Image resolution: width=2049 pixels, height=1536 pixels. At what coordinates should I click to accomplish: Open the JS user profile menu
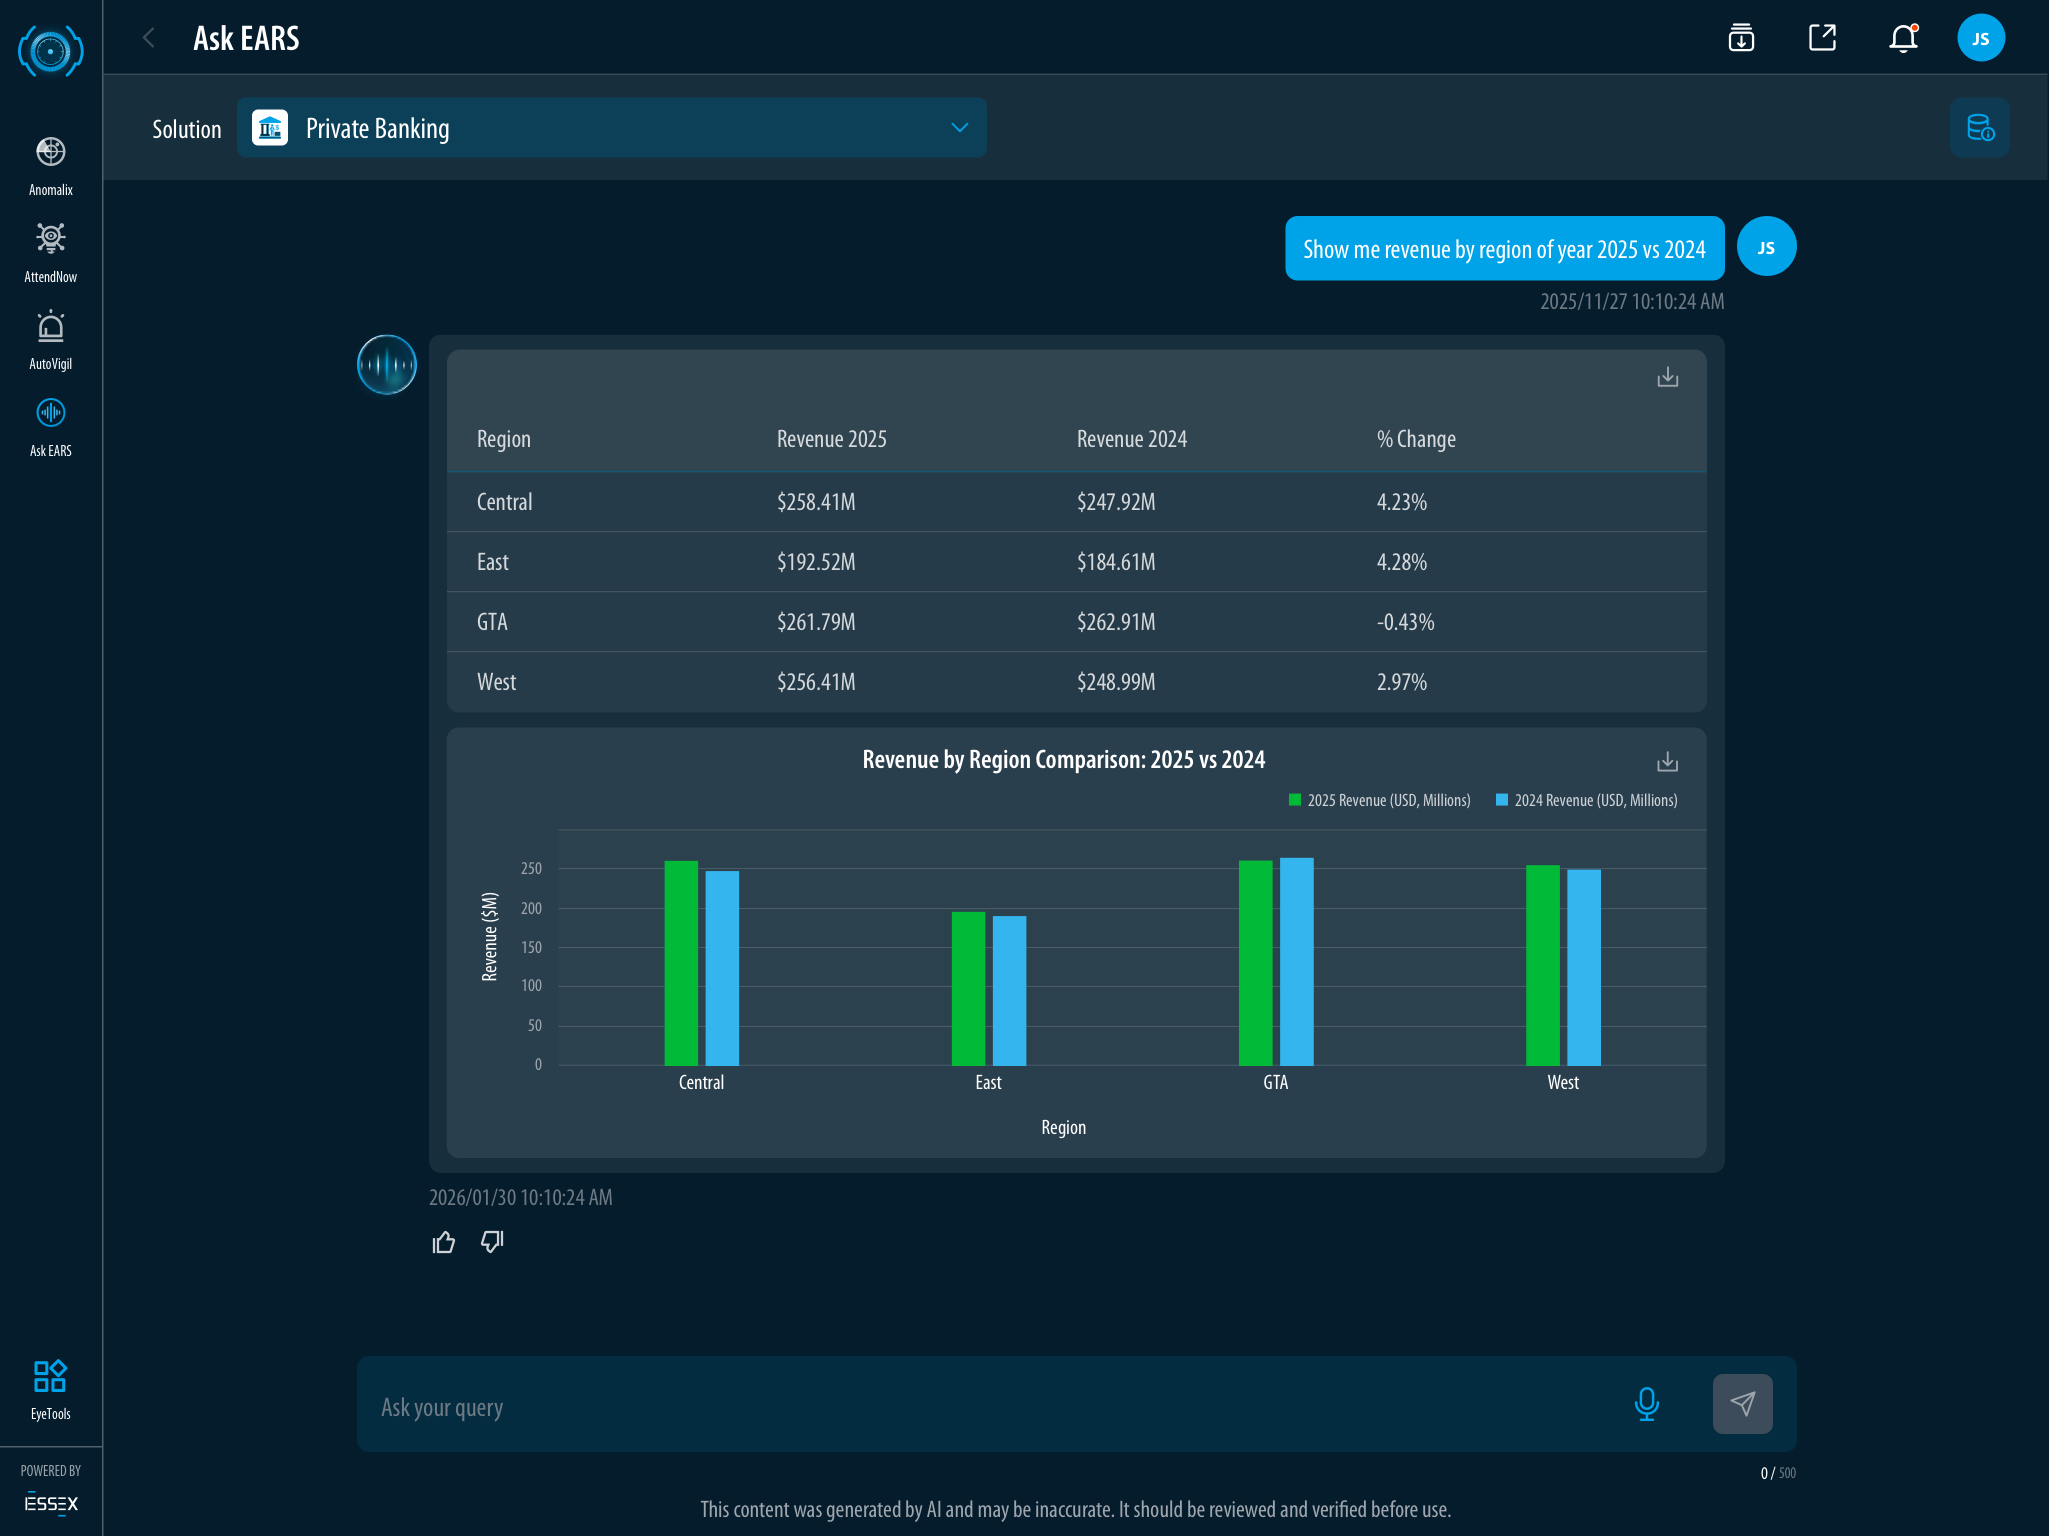pos(1980,38)
